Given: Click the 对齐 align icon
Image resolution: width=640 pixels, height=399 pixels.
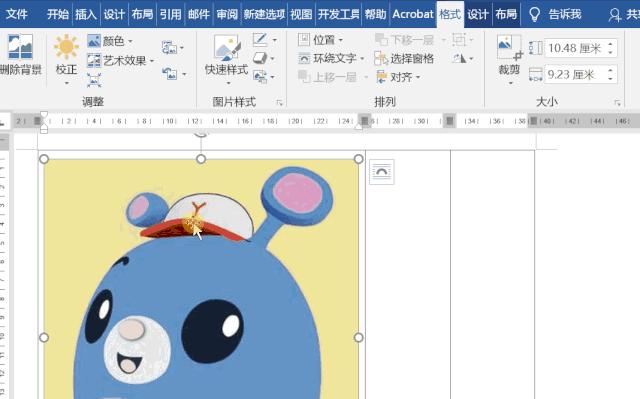Looking at the screenshot, I should click(x=382, y=77).
